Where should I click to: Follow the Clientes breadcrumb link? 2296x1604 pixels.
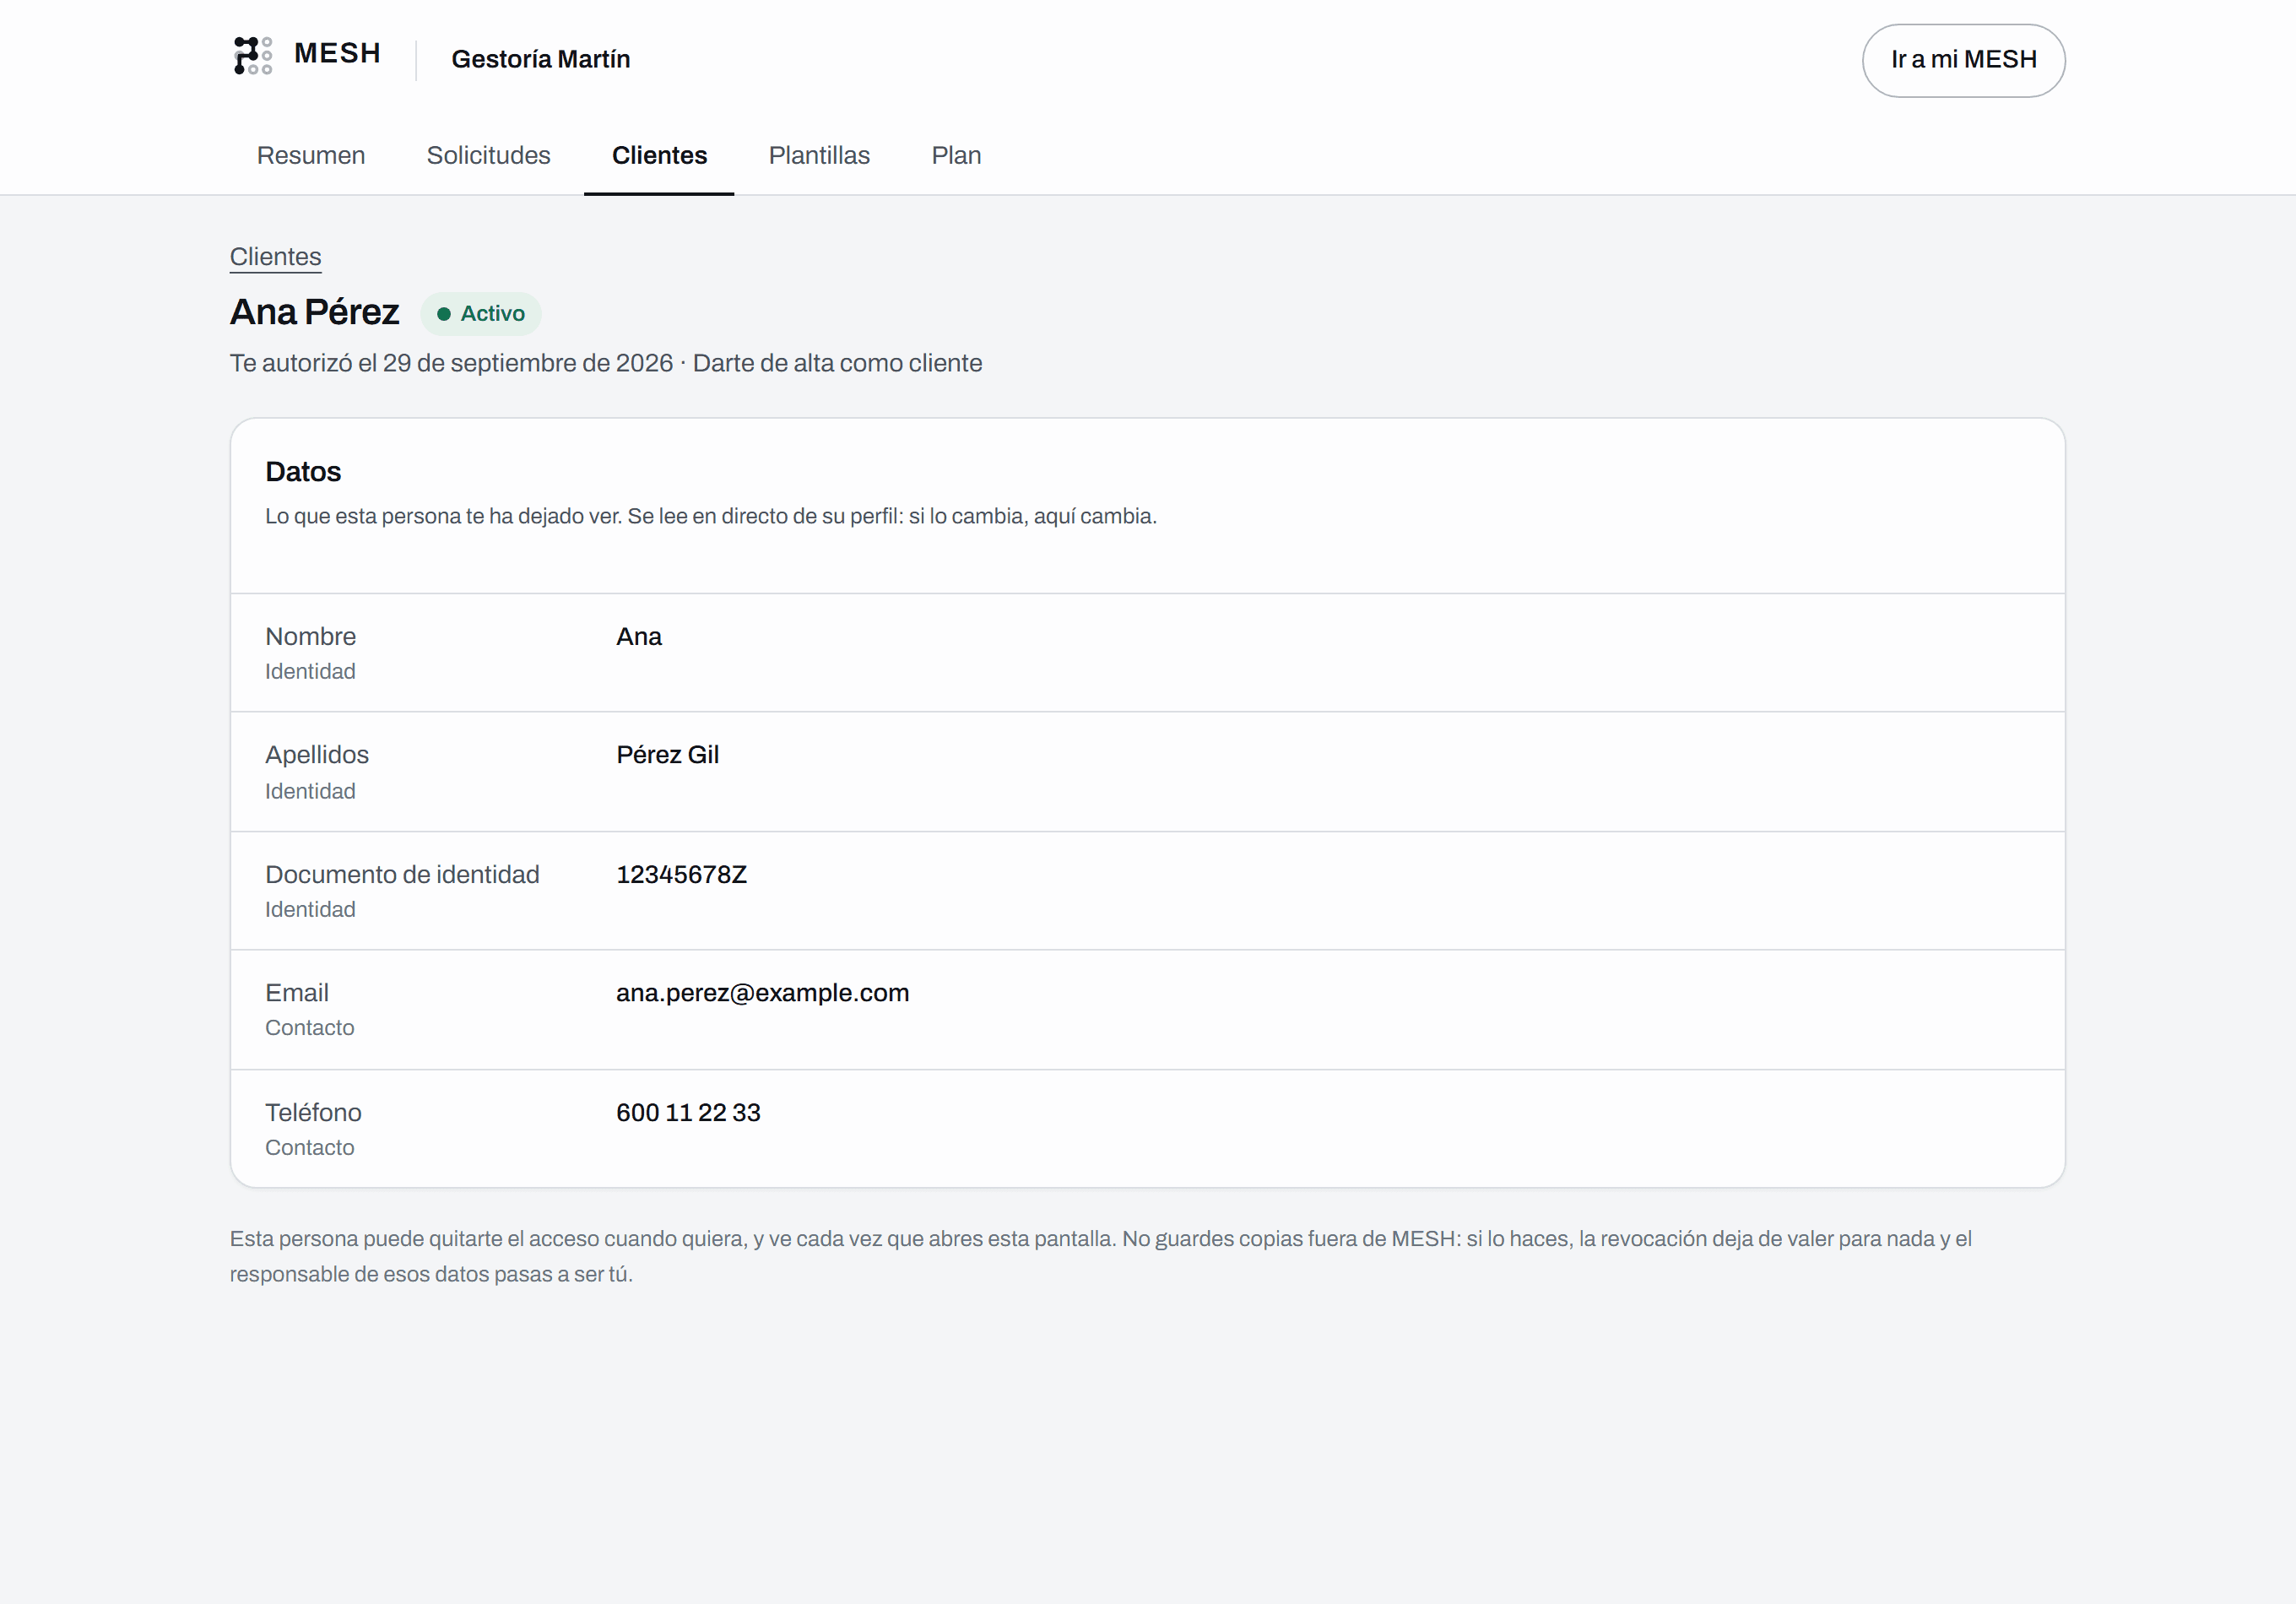(275, 257)
